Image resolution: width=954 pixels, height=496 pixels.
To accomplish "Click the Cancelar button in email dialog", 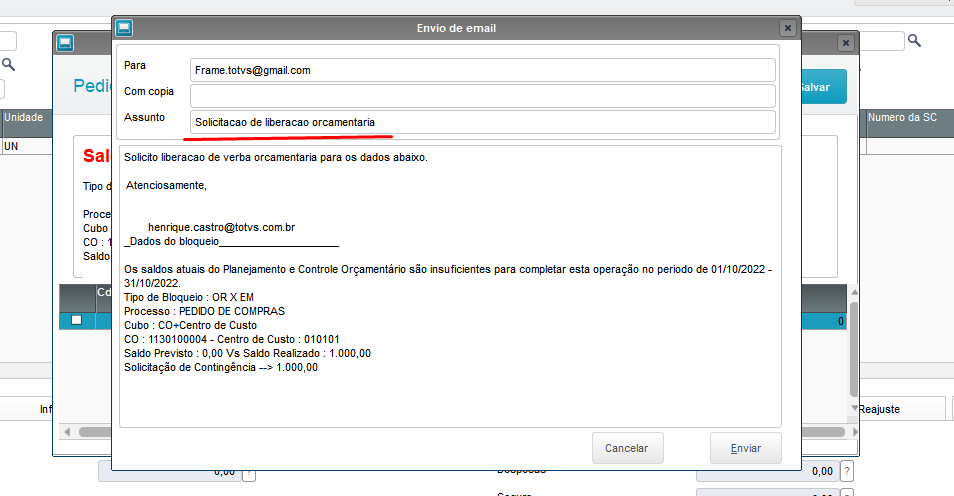I will point(627,448).
